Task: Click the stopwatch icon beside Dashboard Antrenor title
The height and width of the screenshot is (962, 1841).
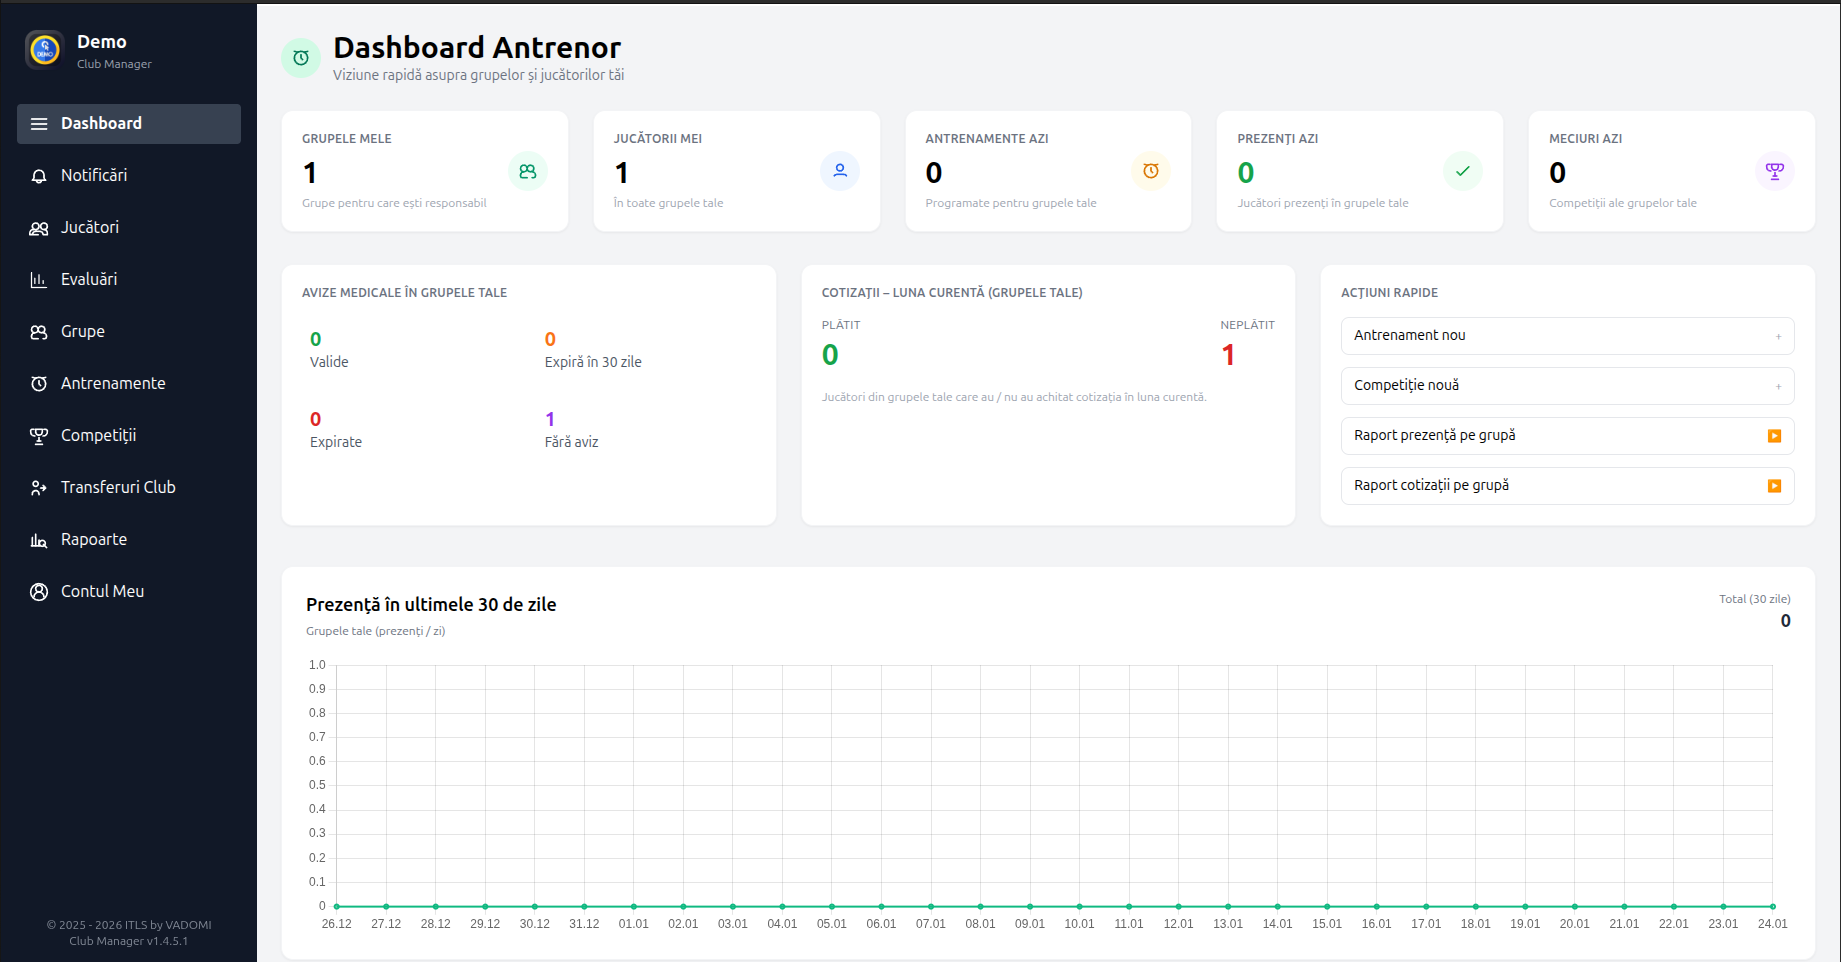Action: click(301, 58)
